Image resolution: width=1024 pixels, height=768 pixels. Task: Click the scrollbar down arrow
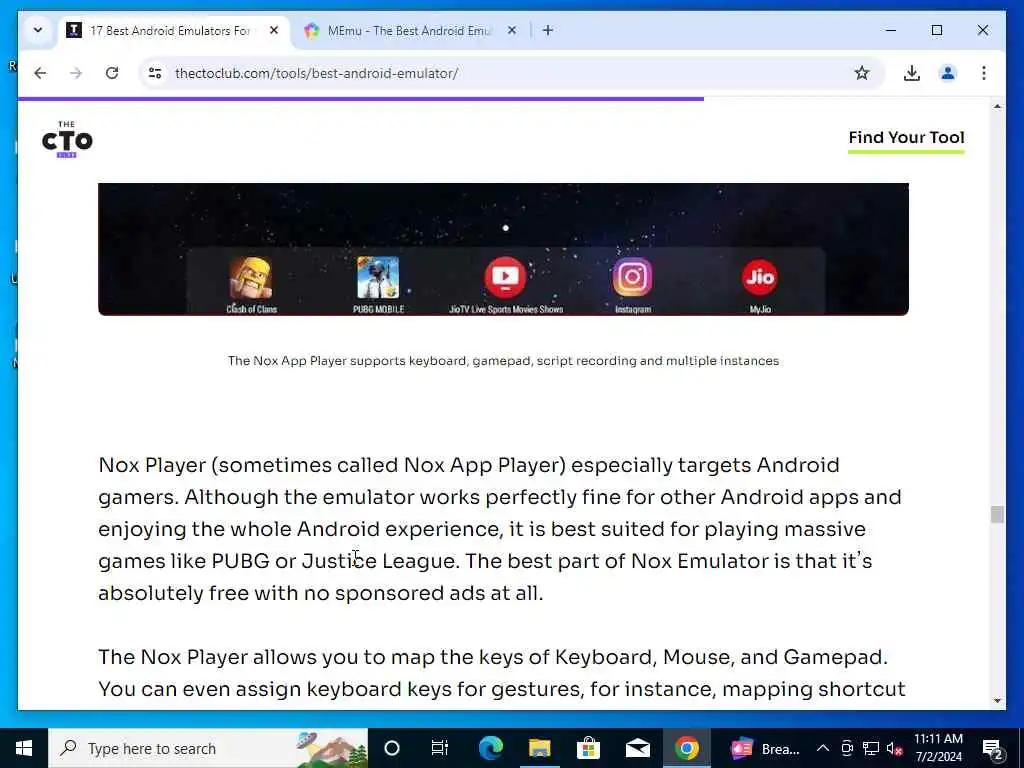click(x=997, y=701)
